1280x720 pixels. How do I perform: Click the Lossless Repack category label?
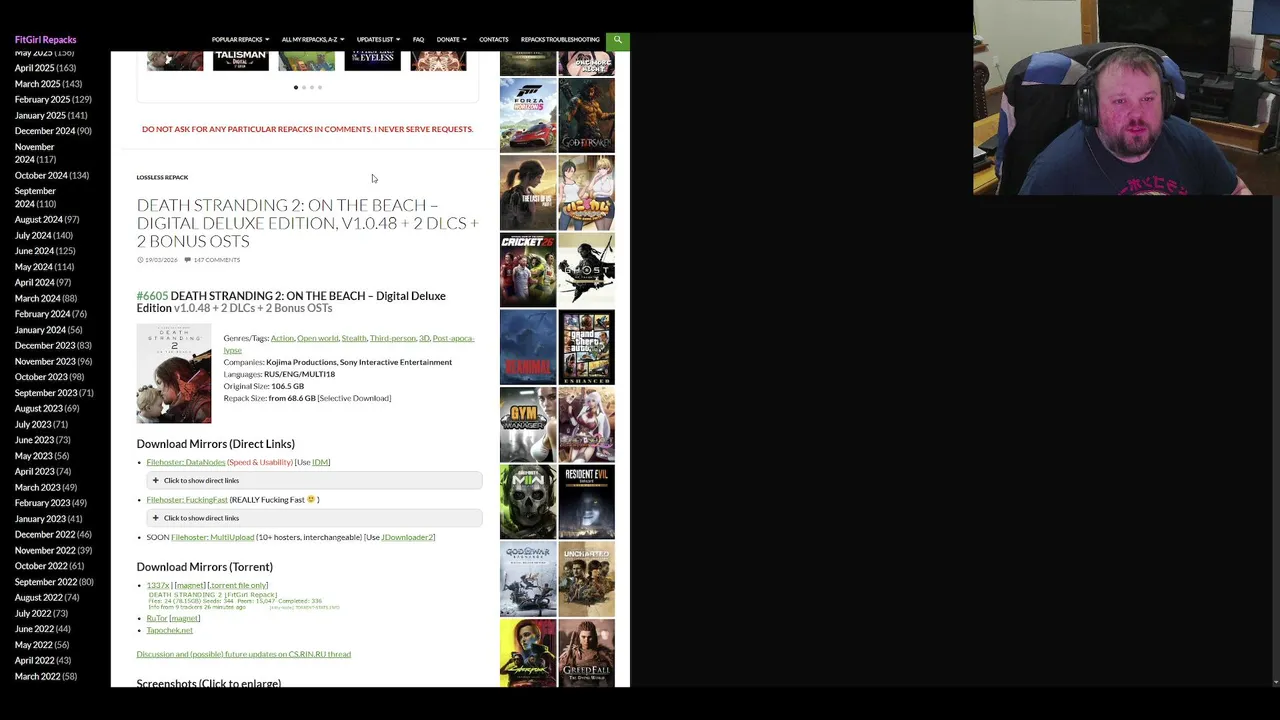pos(162,177)
